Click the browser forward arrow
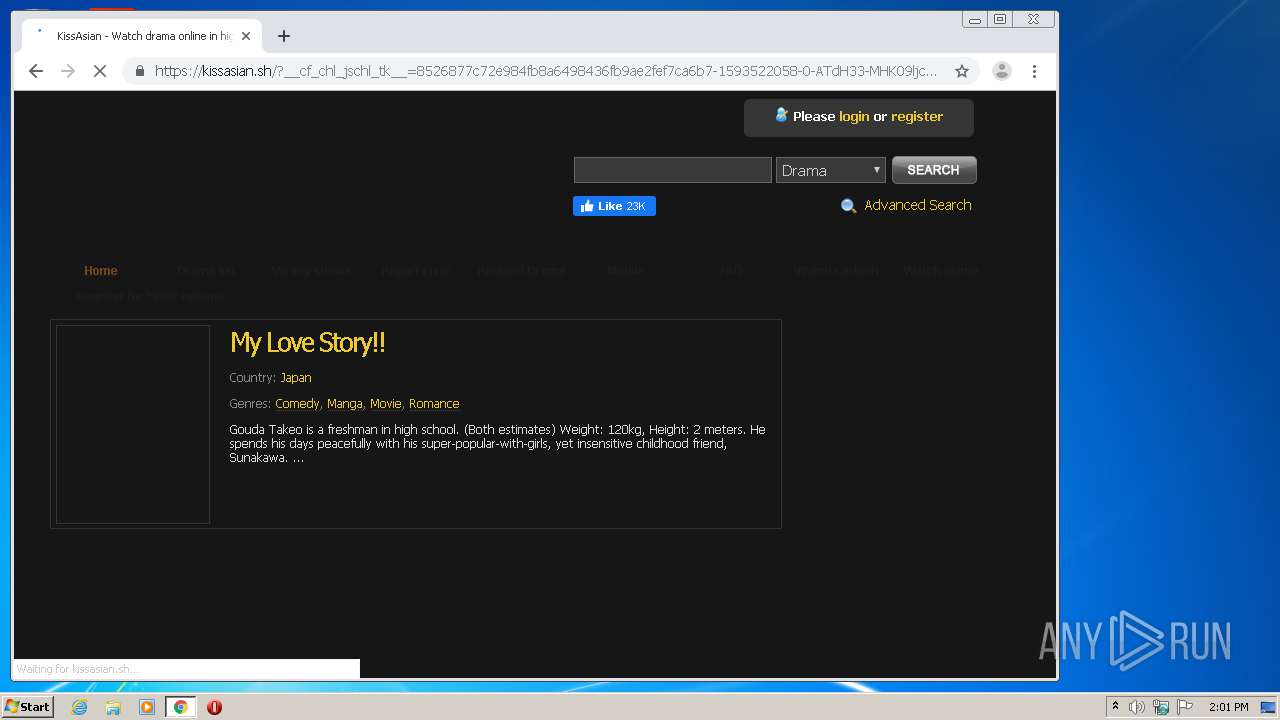This screenshot has height=720, width=1280. pos(68,71)
